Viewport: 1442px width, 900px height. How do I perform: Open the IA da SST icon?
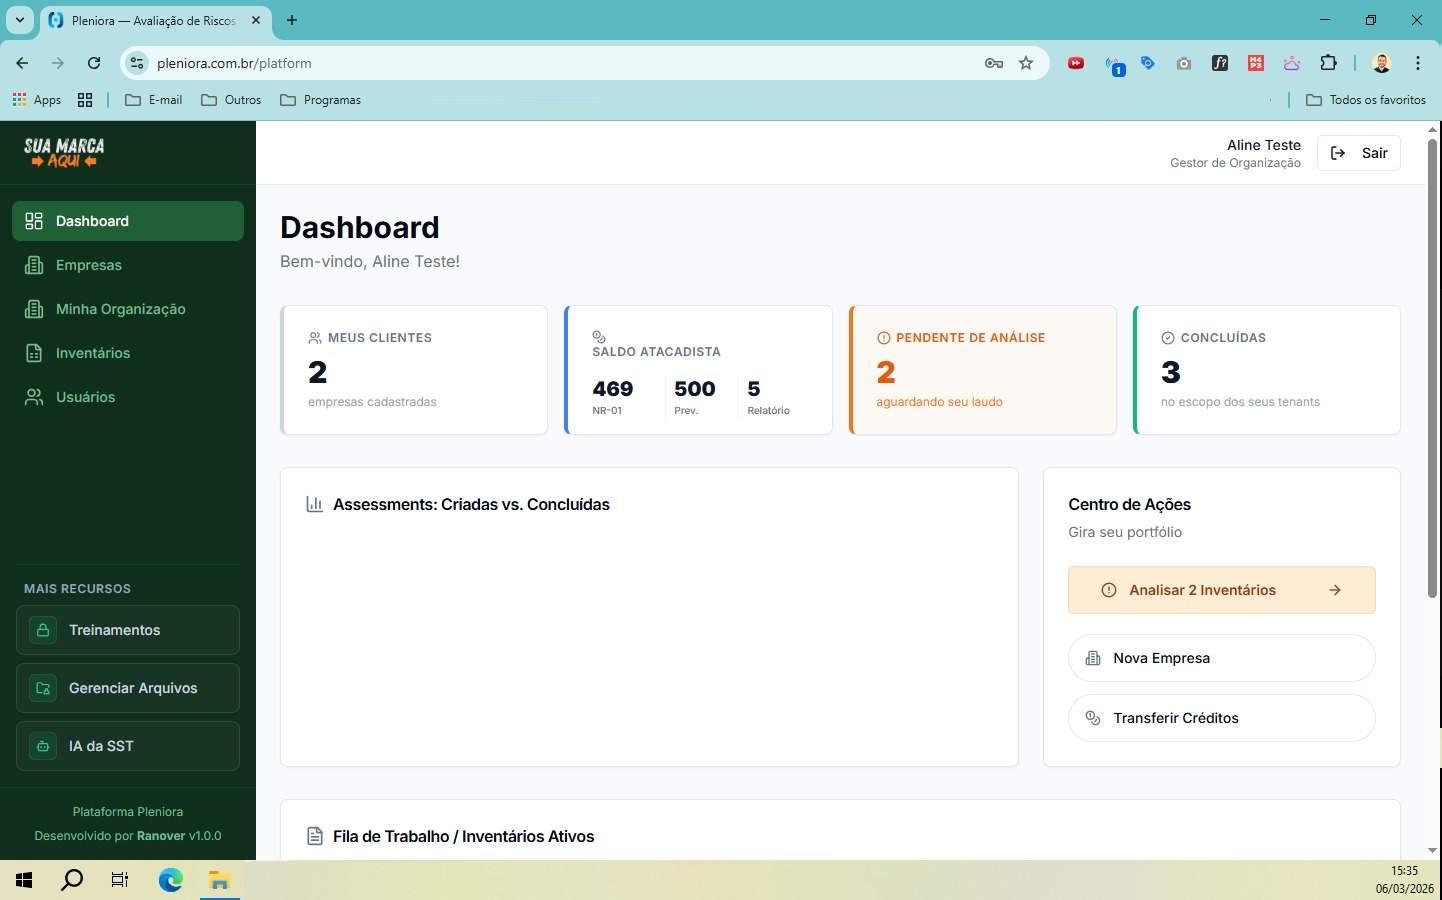tap(43, 746)
